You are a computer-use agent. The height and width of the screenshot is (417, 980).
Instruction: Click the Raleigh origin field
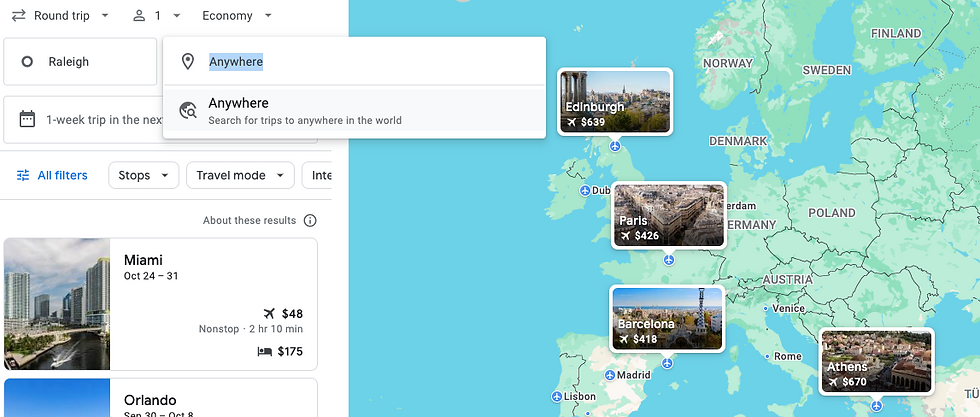[x=80, y=61]
